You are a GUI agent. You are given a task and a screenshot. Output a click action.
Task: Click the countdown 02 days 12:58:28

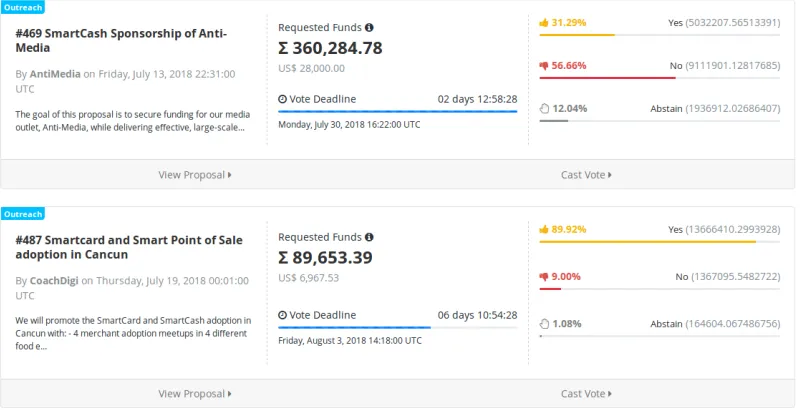tap(478, 99)
